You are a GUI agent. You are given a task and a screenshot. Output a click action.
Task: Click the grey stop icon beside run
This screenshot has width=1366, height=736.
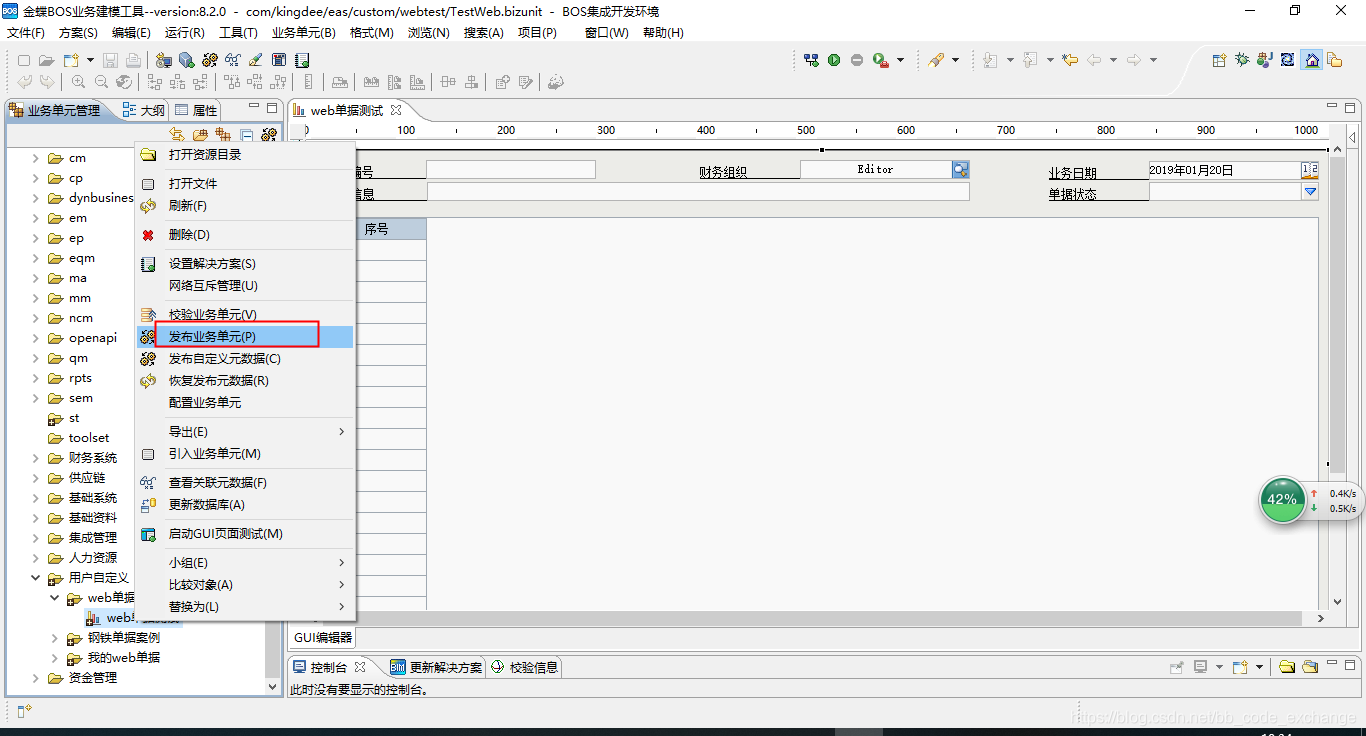coord(857,60)
